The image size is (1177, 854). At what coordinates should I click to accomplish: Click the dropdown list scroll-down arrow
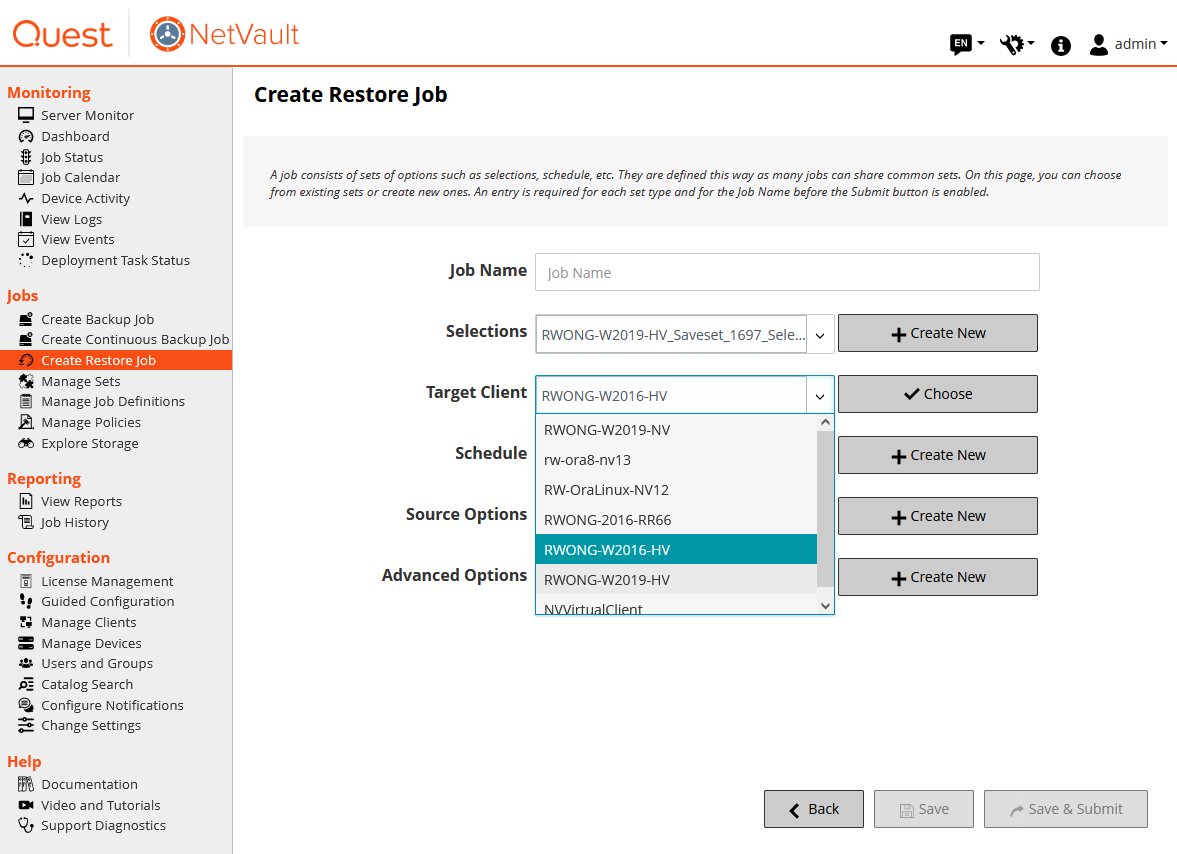click(825, 605)
